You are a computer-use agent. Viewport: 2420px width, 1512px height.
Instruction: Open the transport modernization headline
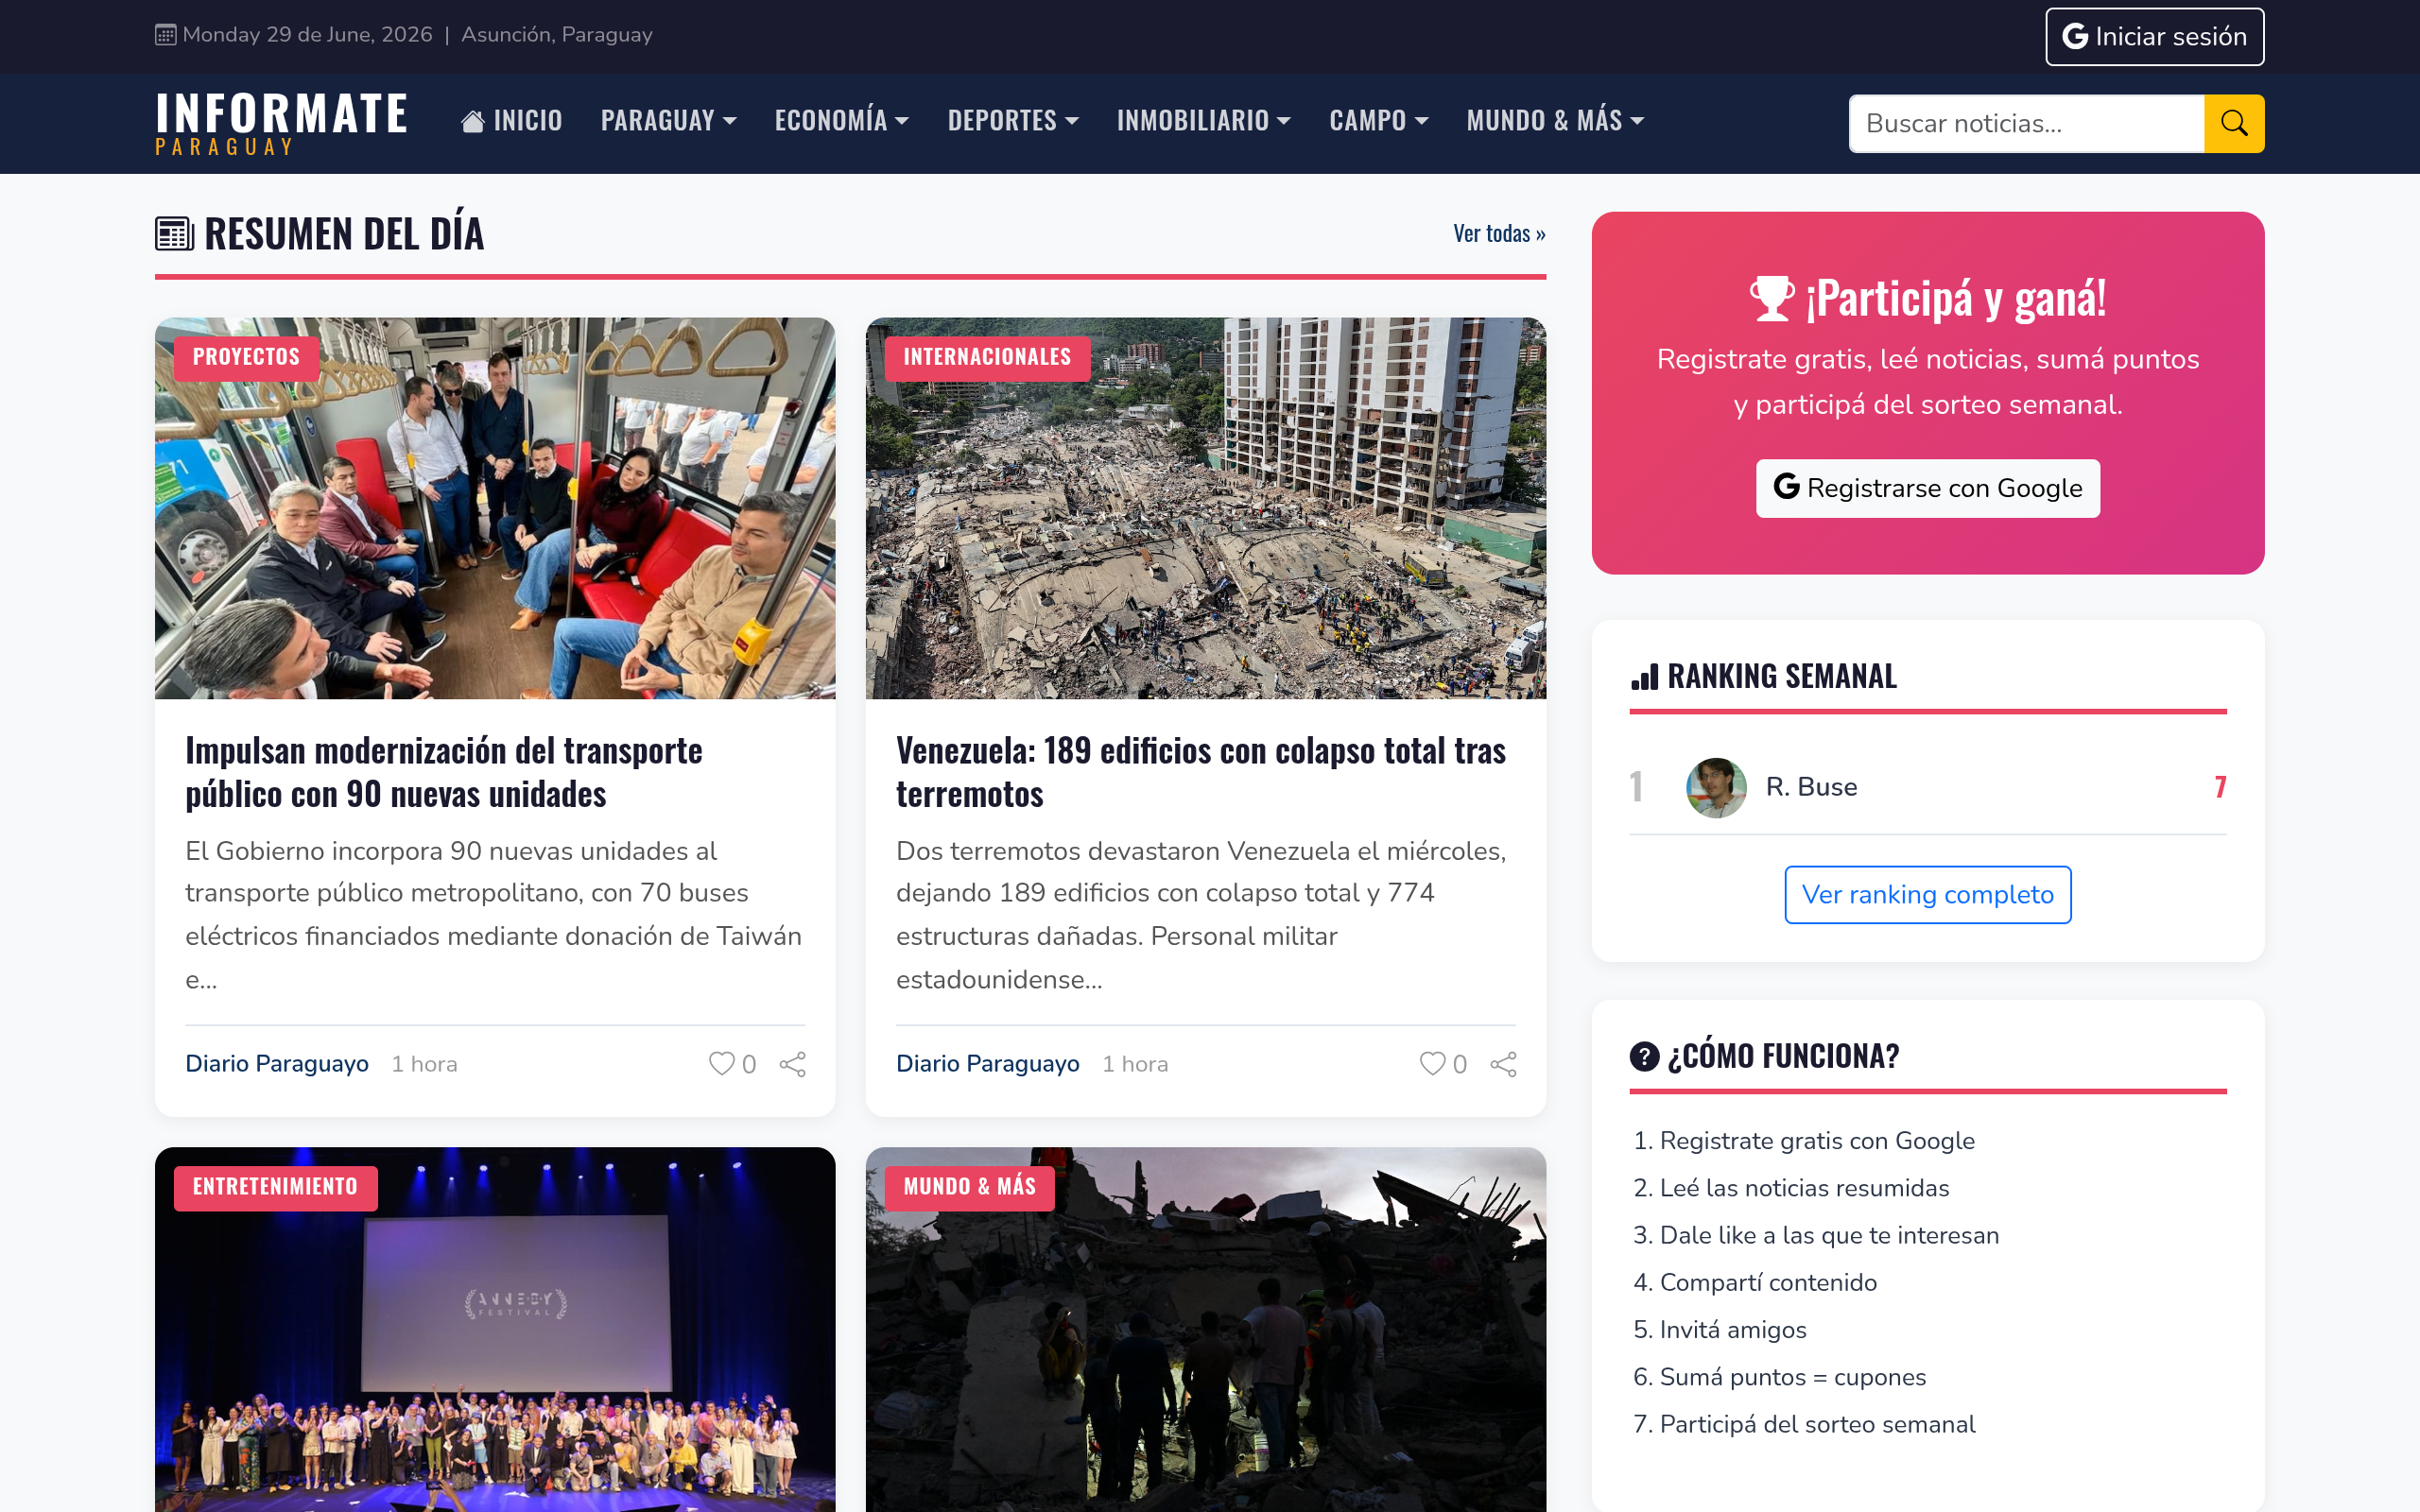444,772
